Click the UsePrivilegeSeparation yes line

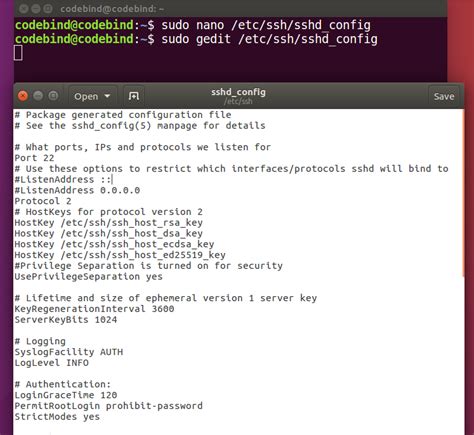click(x=88, y=277)
